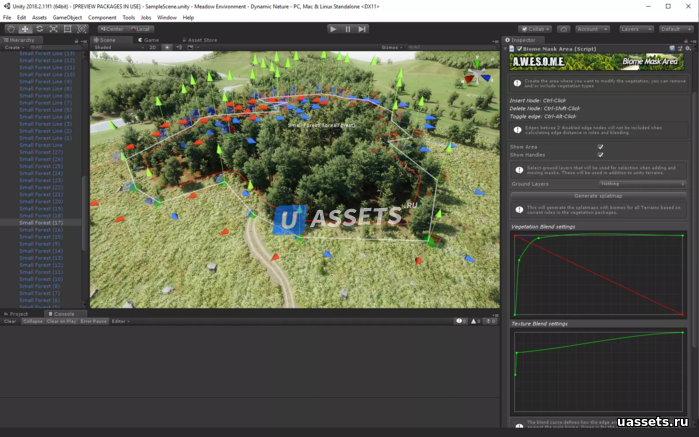Click the Generate splatmap button
699x437 pixels.
coord(598,196)
